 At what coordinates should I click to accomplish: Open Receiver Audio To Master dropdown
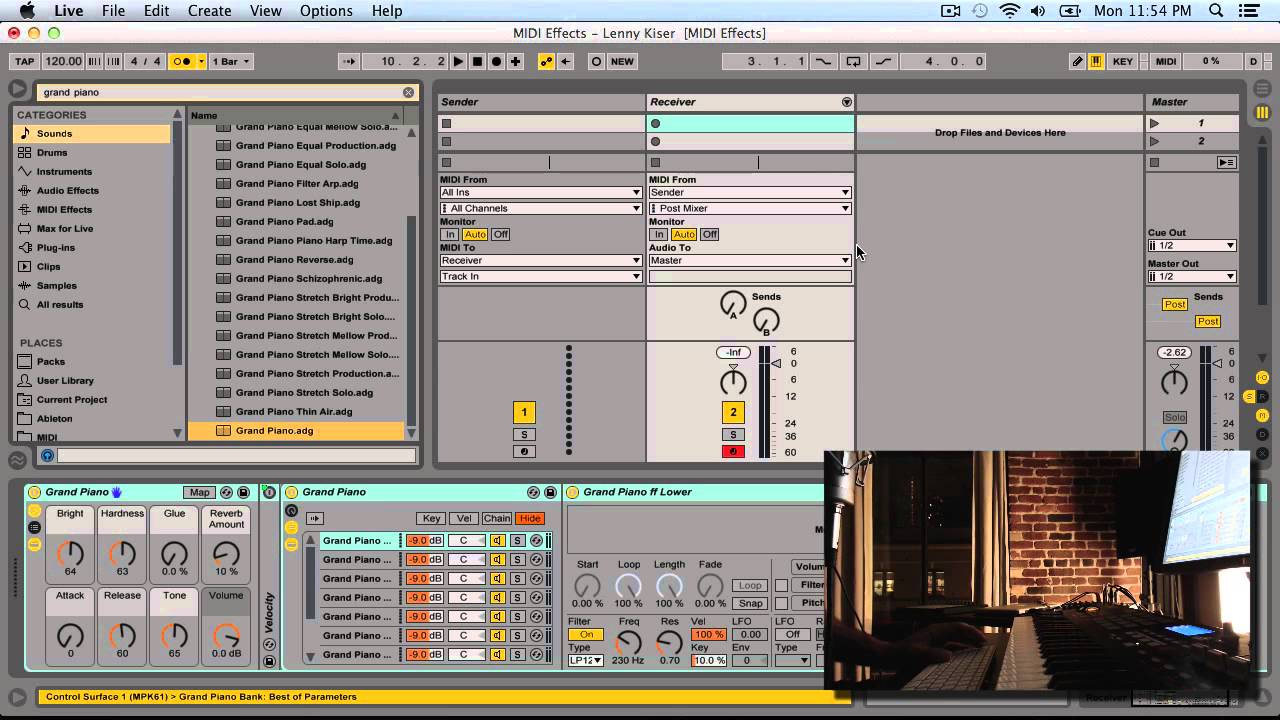point(750,260)
